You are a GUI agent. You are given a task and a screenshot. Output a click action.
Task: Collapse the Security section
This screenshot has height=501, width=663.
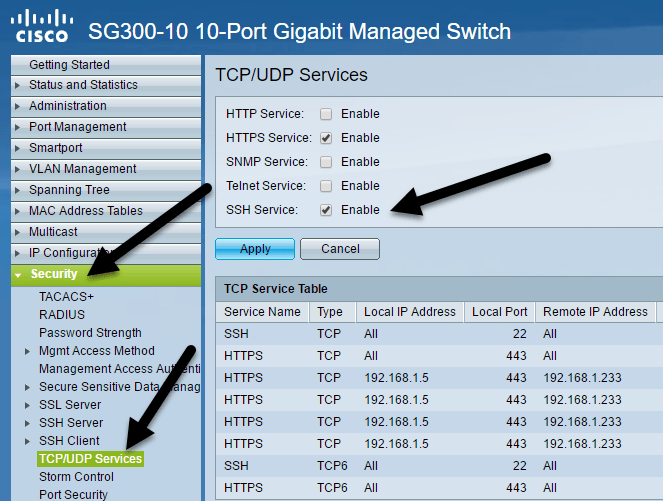coord(19,275)
